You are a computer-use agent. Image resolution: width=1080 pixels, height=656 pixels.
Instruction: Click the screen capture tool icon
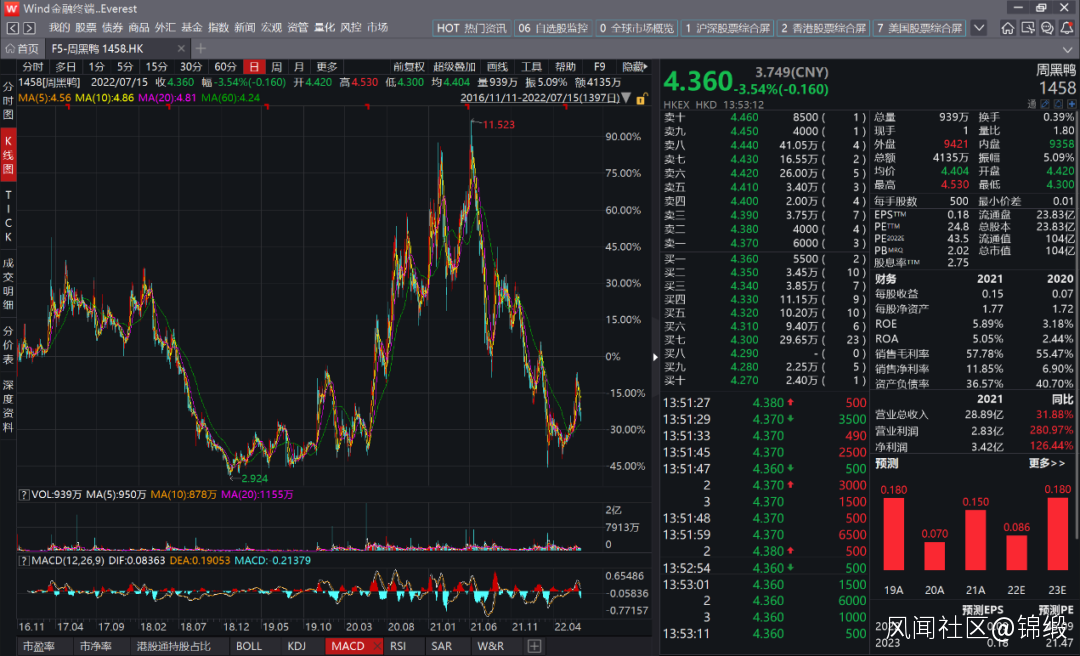1028,28
